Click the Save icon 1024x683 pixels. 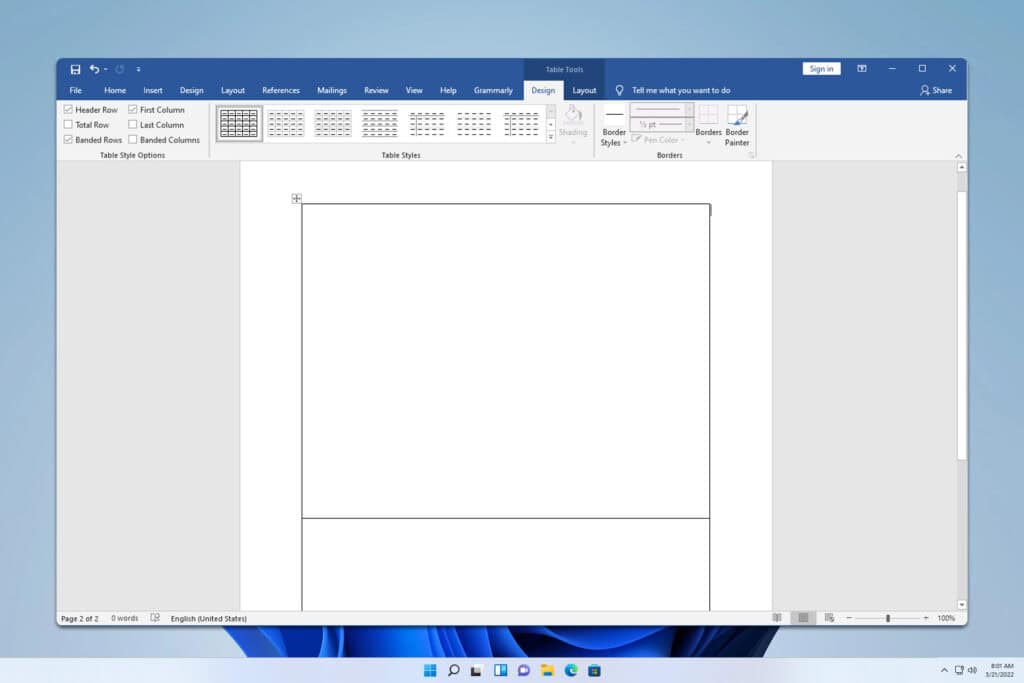[x=74, y=69]
